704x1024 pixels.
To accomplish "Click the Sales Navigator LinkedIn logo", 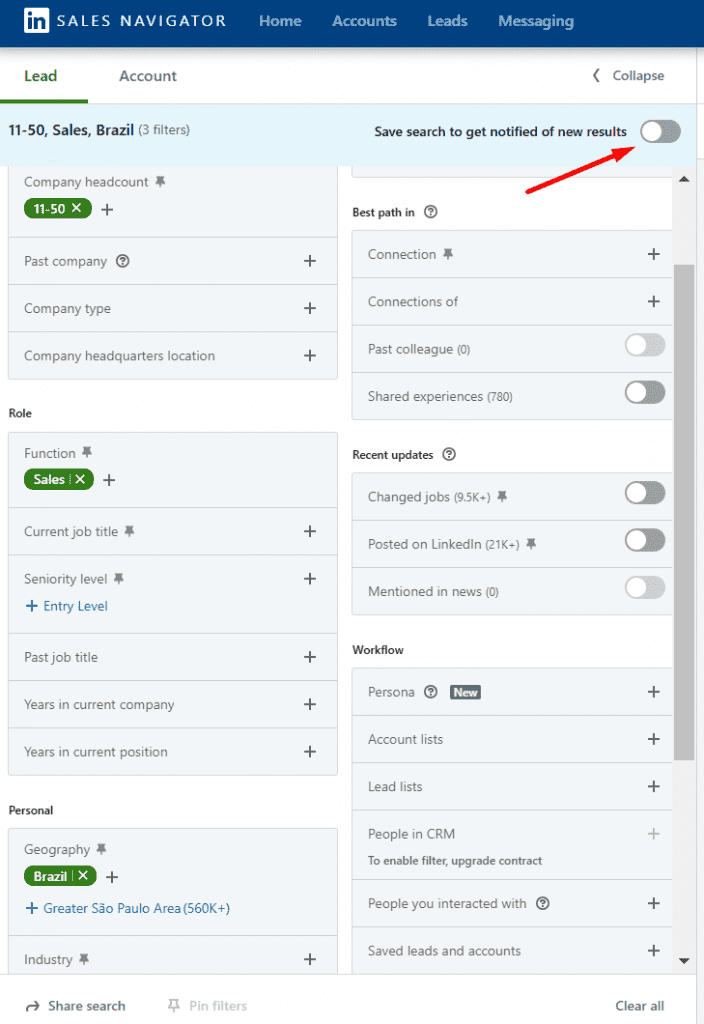I will click(36, 20).
